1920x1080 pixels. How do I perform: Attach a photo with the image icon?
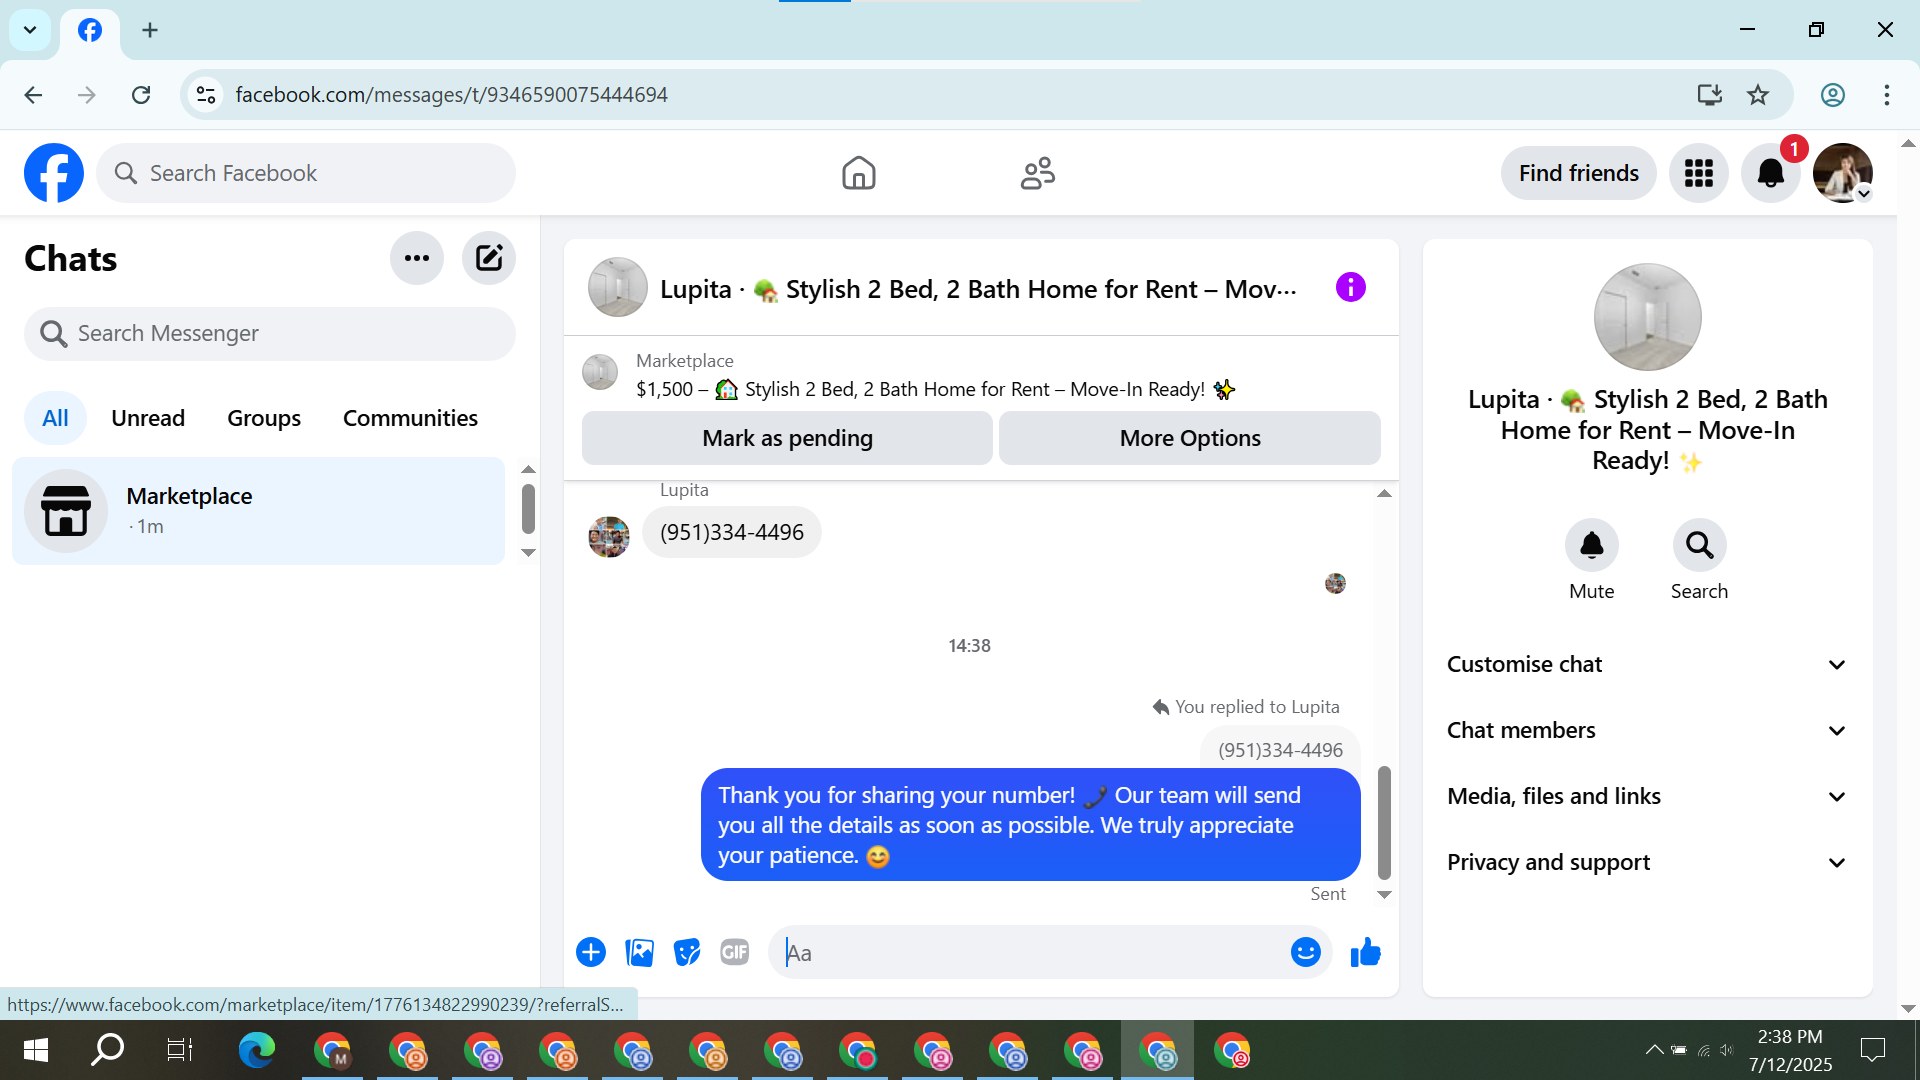pyautogui.click(x=639, y=953)
